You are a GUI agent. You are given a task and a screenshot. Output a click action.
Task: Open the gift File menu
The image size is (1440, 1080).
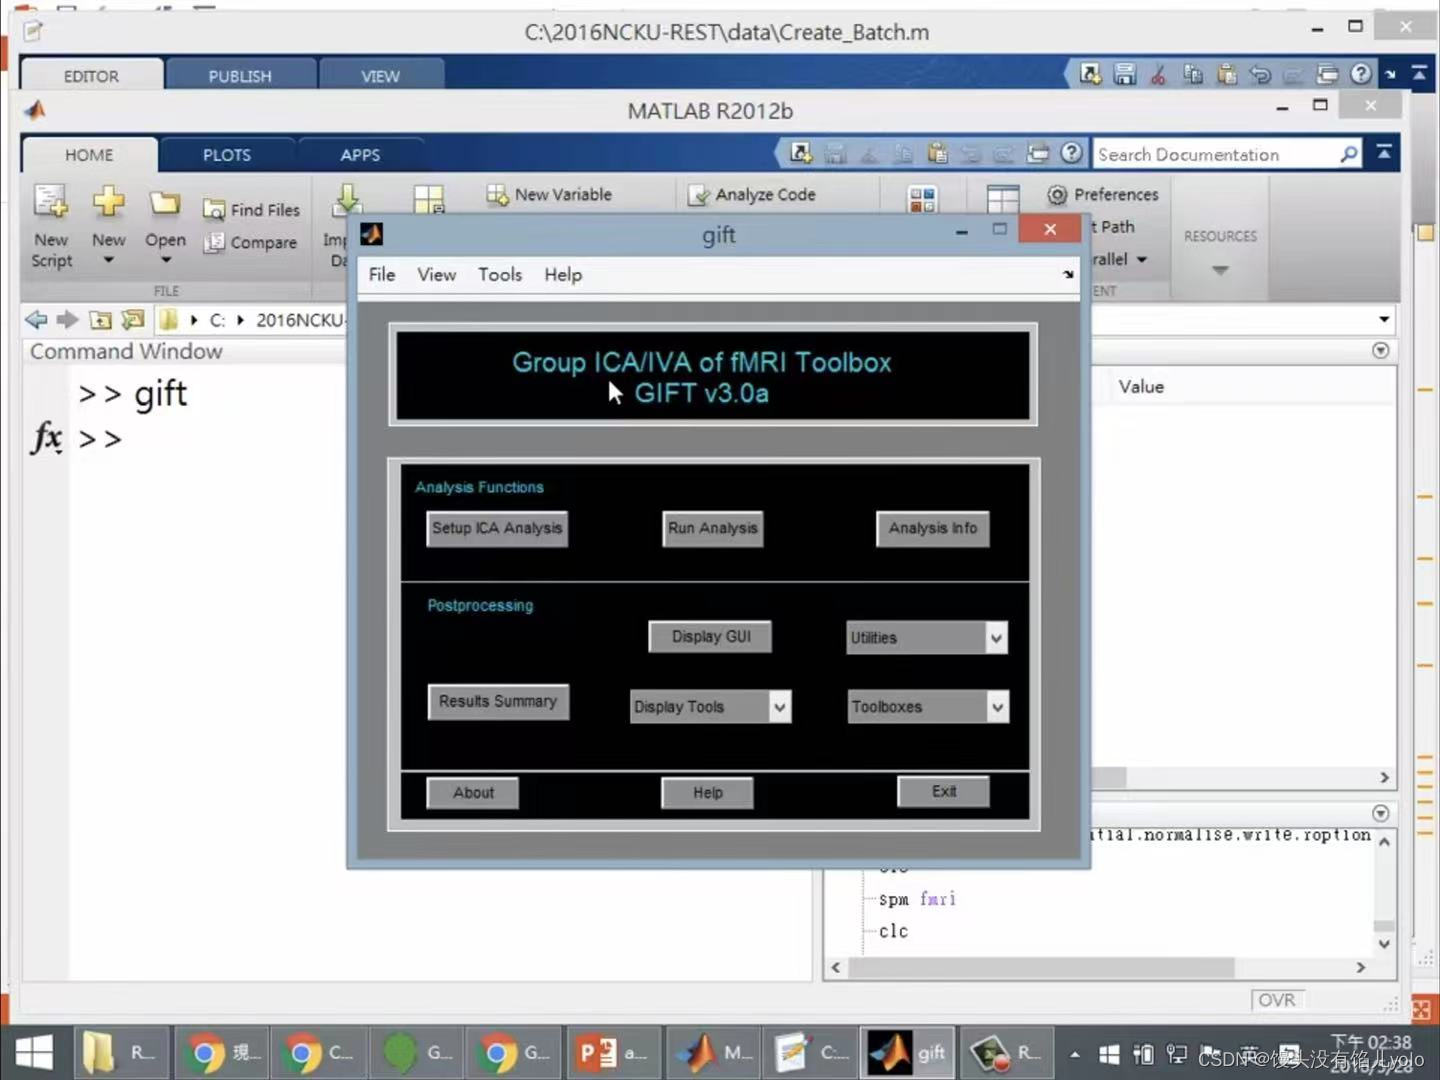click(382, 275)
